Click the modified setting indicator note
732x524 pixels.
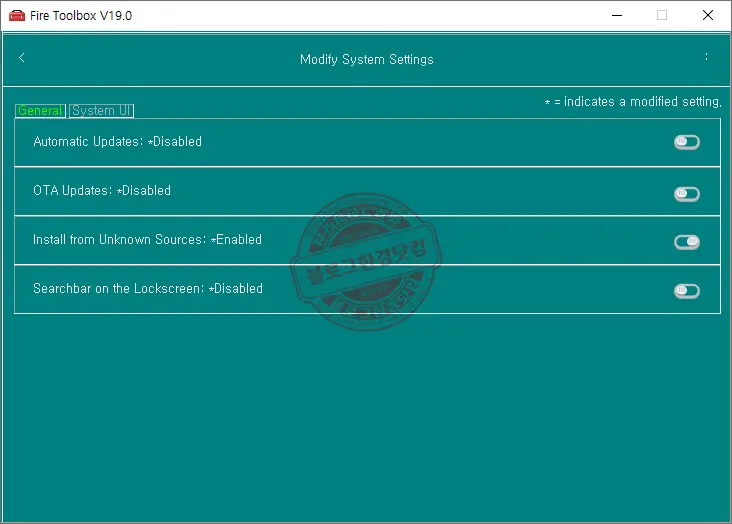633,102
